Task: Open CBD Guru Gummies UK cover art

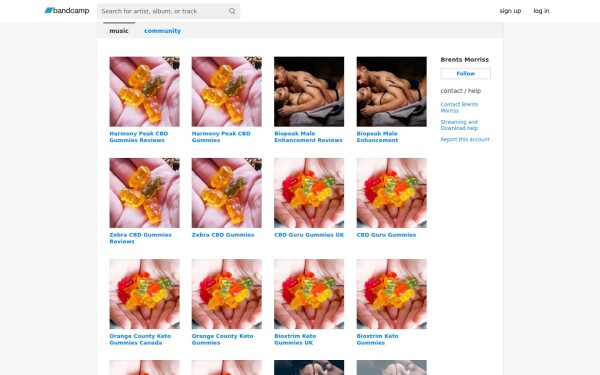Action: pyautogui.click(x=309, y=193)
